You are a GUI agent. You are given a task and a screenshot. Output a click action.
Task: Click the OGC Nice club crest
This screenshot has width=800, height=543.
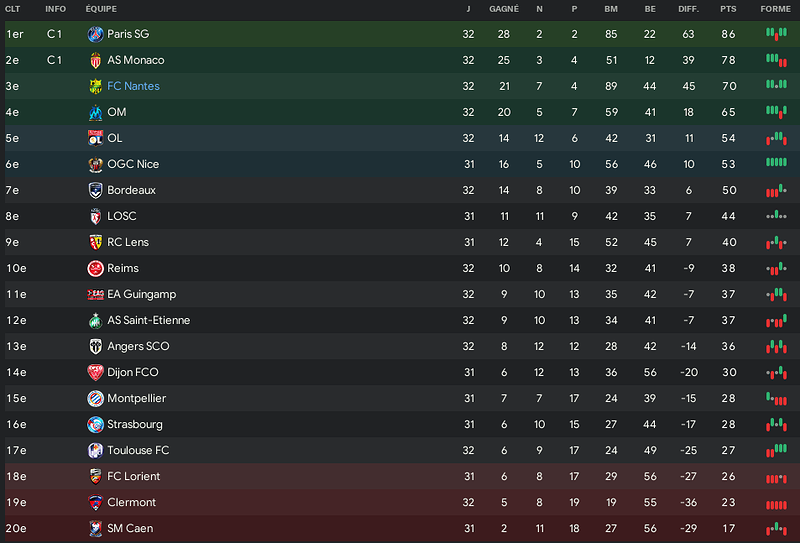click(95, 164)
